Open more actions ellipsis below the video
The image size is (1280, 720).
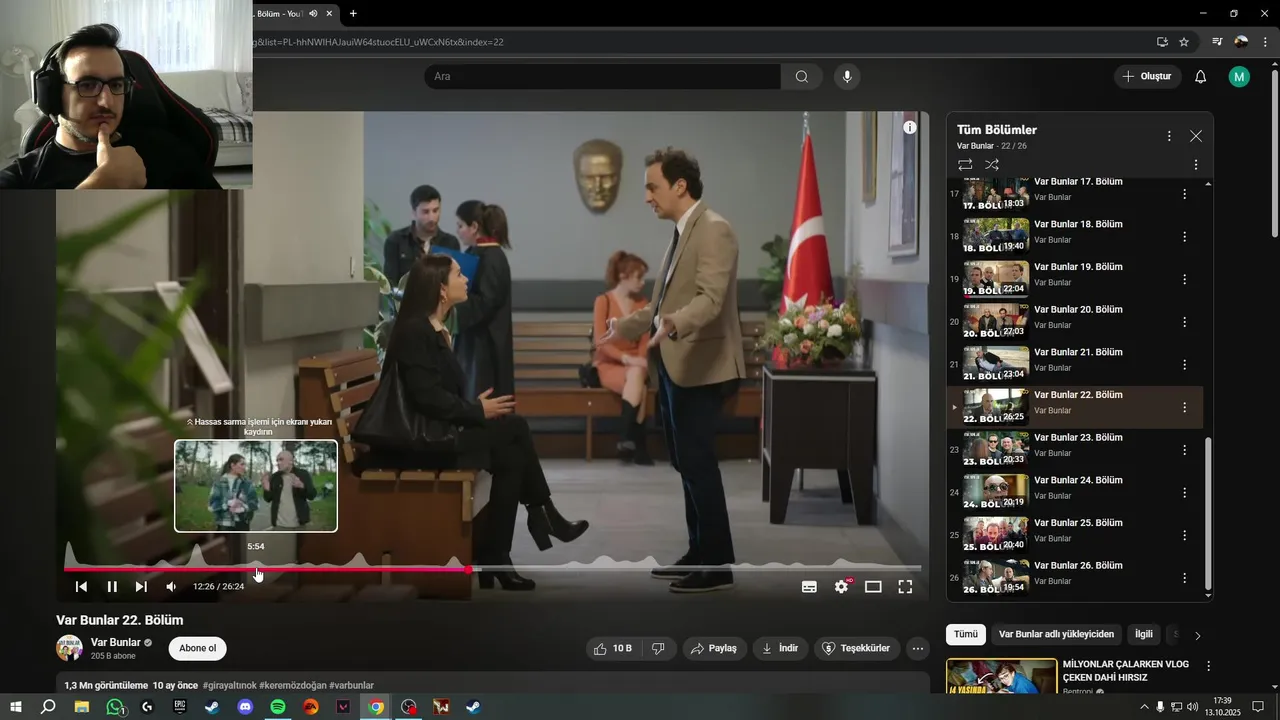tap(918, 648)
